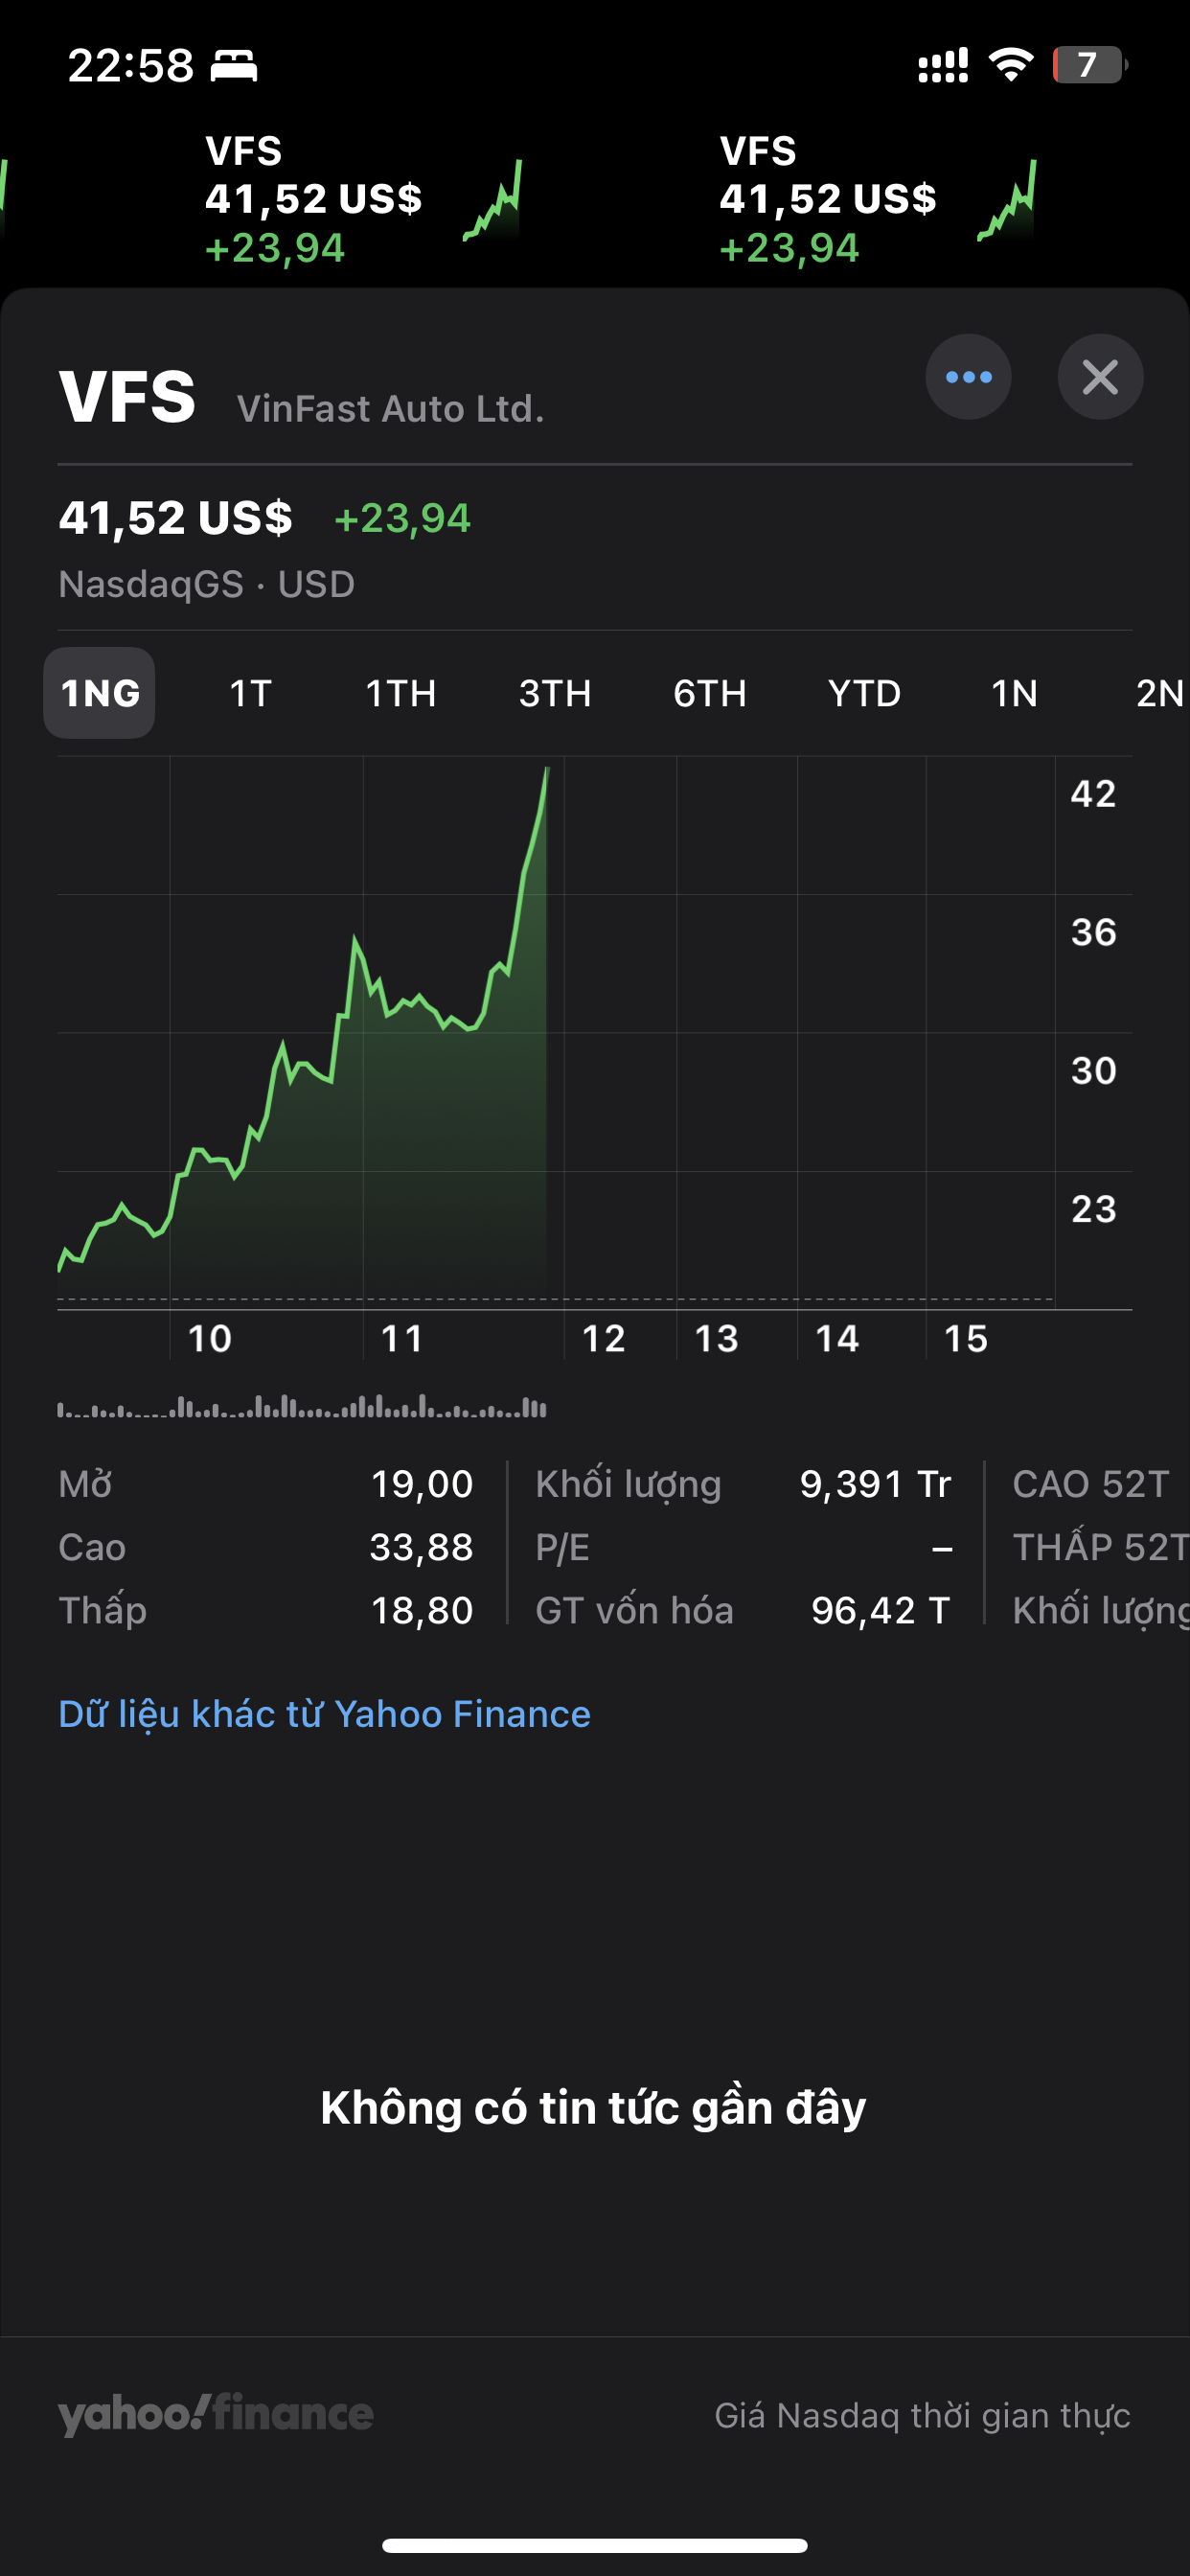The image size is (1190, 2576).
Task: Tap the cellular signal bars icon
Action: [943, 65]
